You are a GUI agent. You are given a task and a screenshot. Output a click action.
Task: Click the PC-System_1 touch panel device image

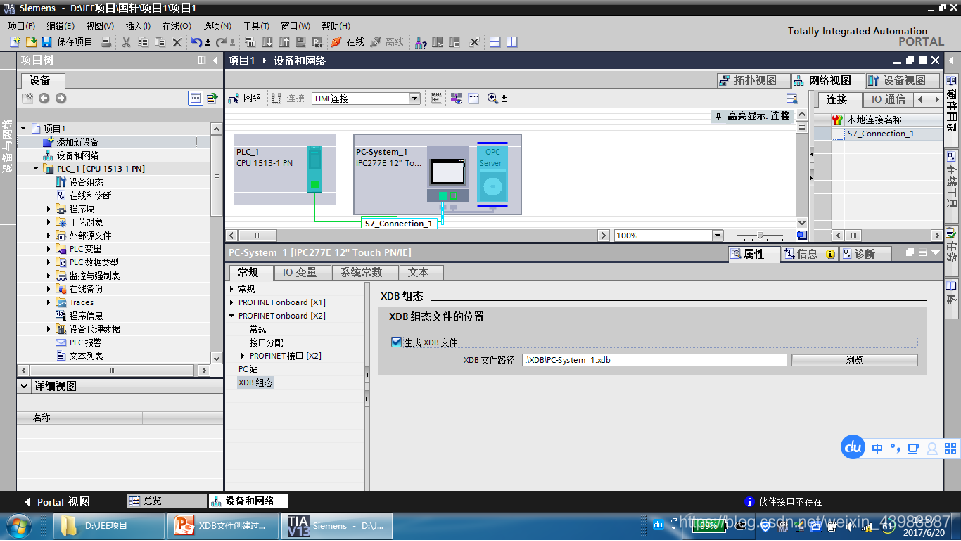tap(448, 172)
